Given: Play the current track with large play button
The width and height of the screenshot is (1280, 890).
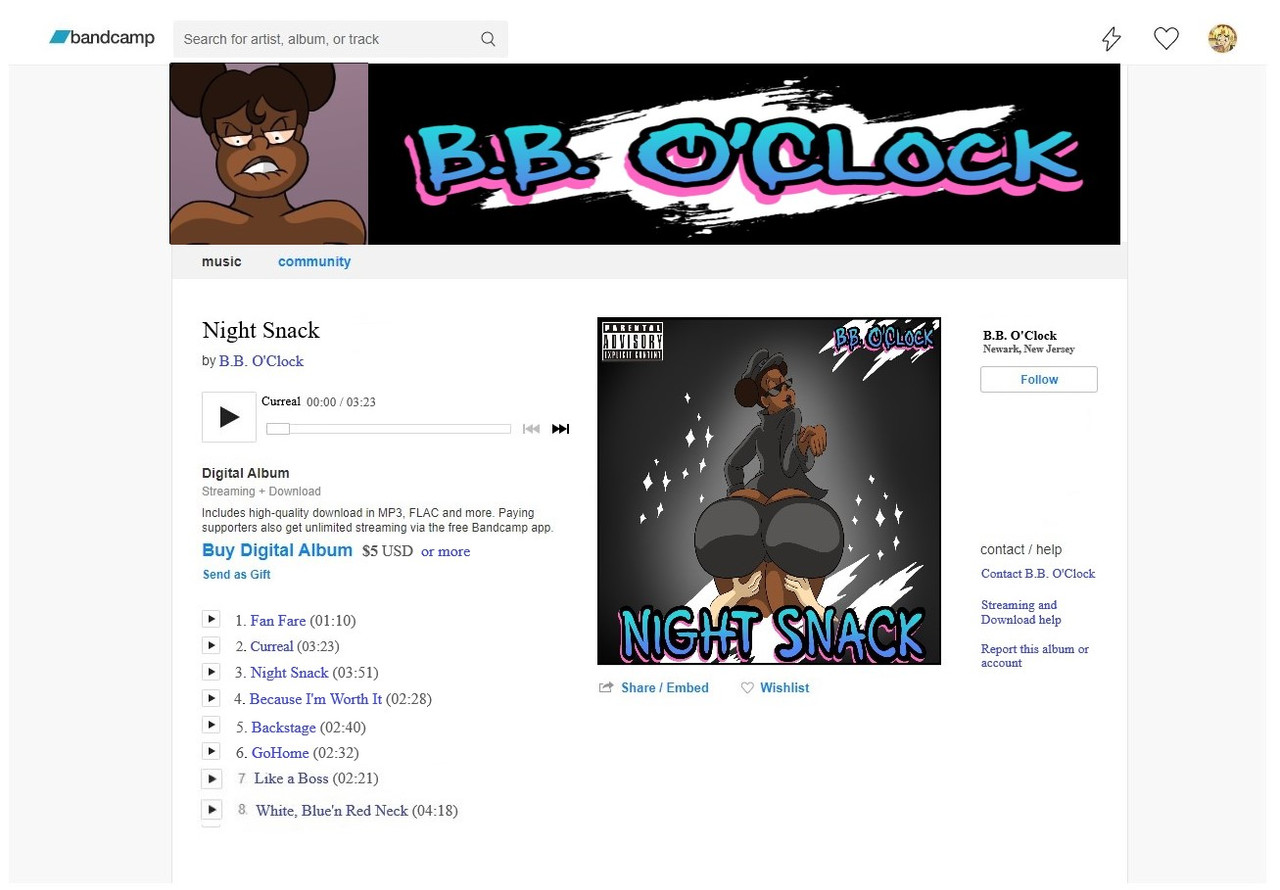Looking at the screenshot, I should pos(229,417).
